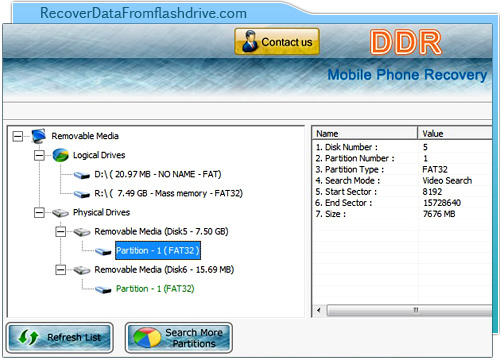Click the Physical Drives disk icon
Viewport: 500px width, 360px height.
[x=60, y=213]
